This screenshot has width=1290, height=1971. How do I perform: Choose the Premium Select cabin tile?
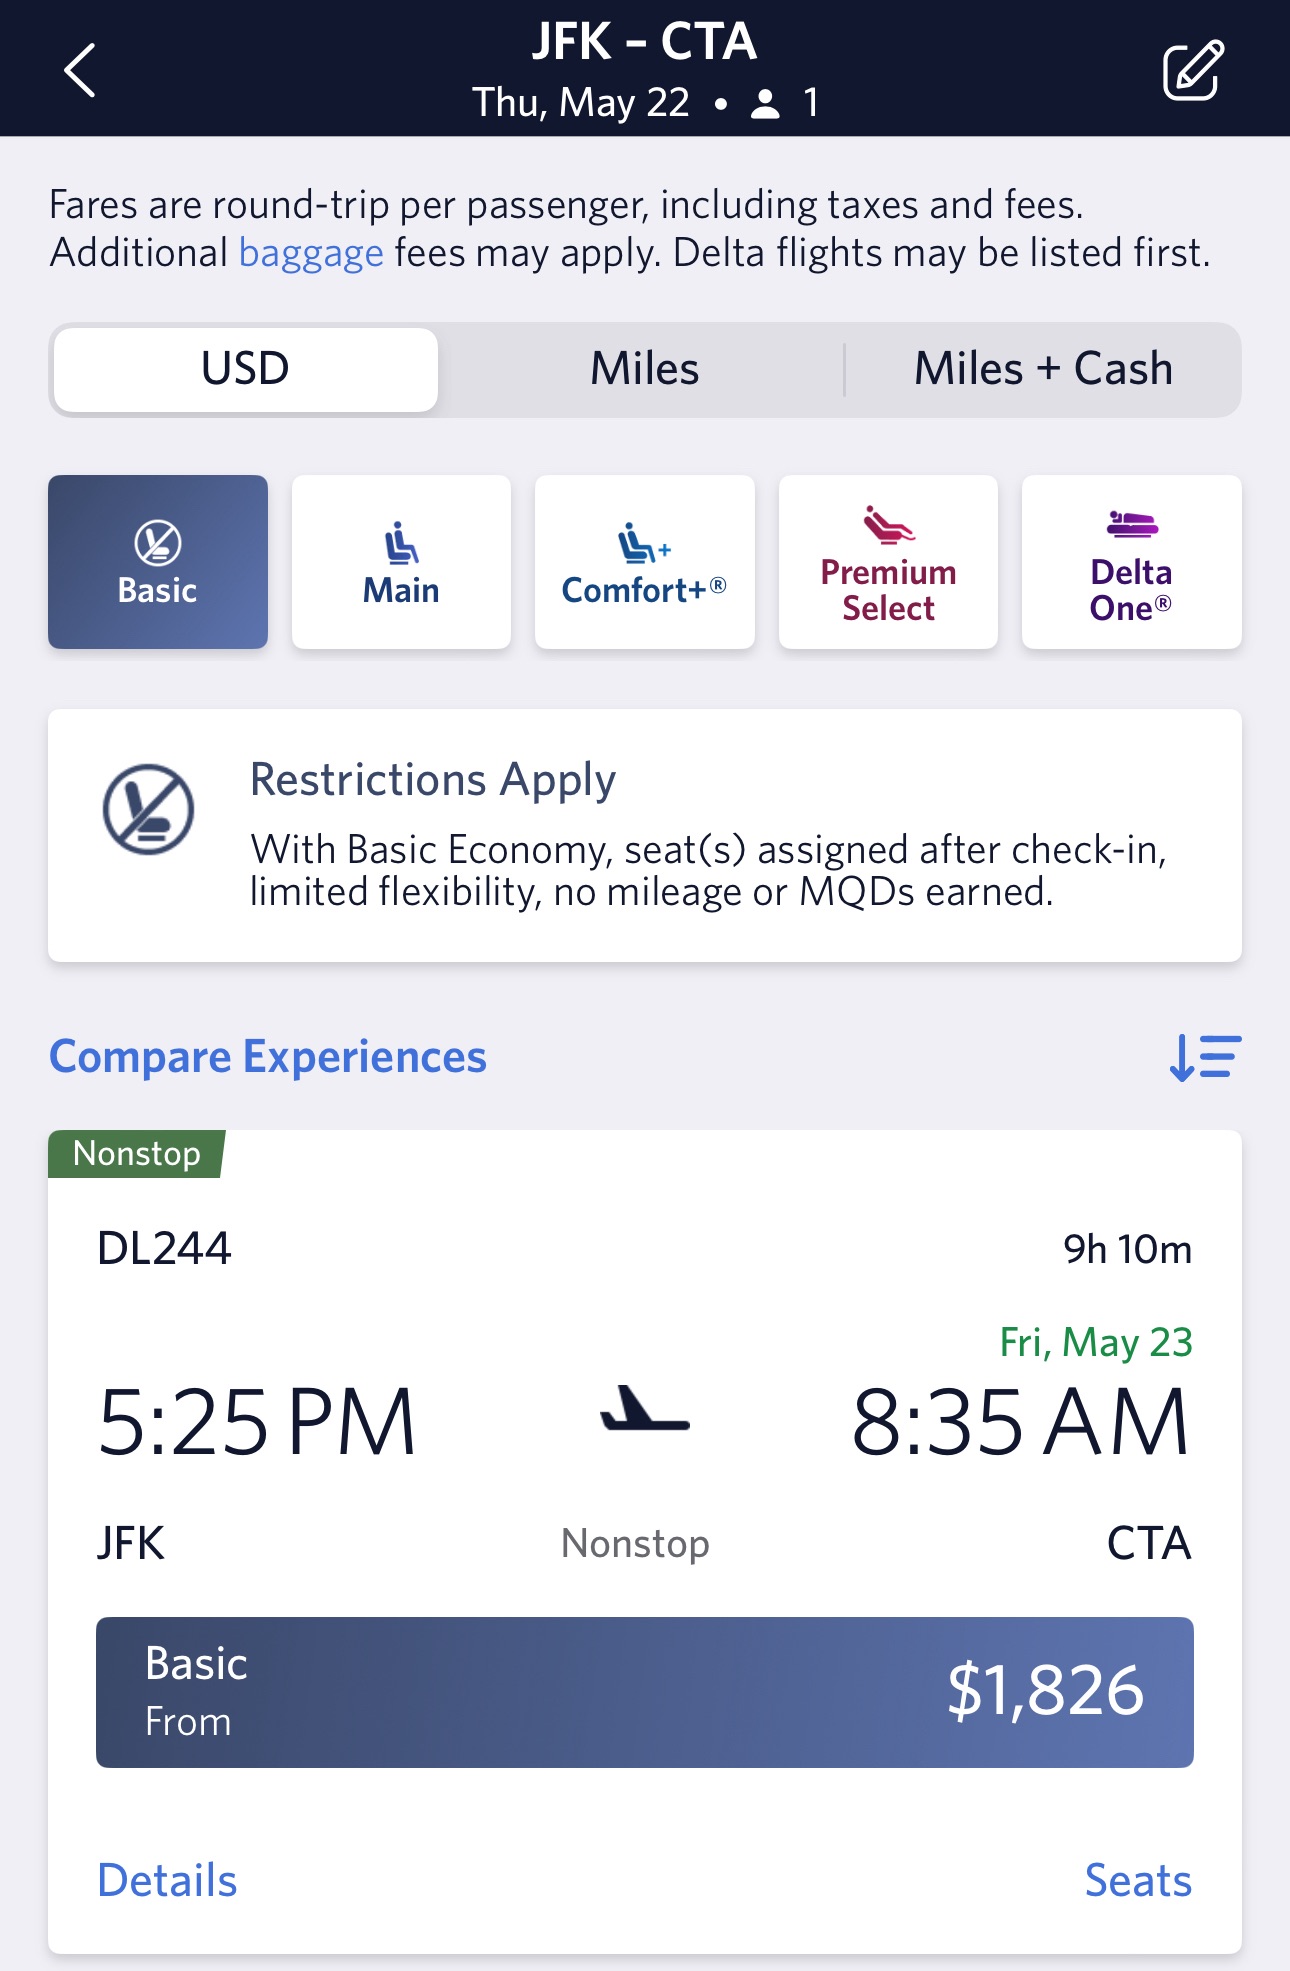click(x=888, y=562)
